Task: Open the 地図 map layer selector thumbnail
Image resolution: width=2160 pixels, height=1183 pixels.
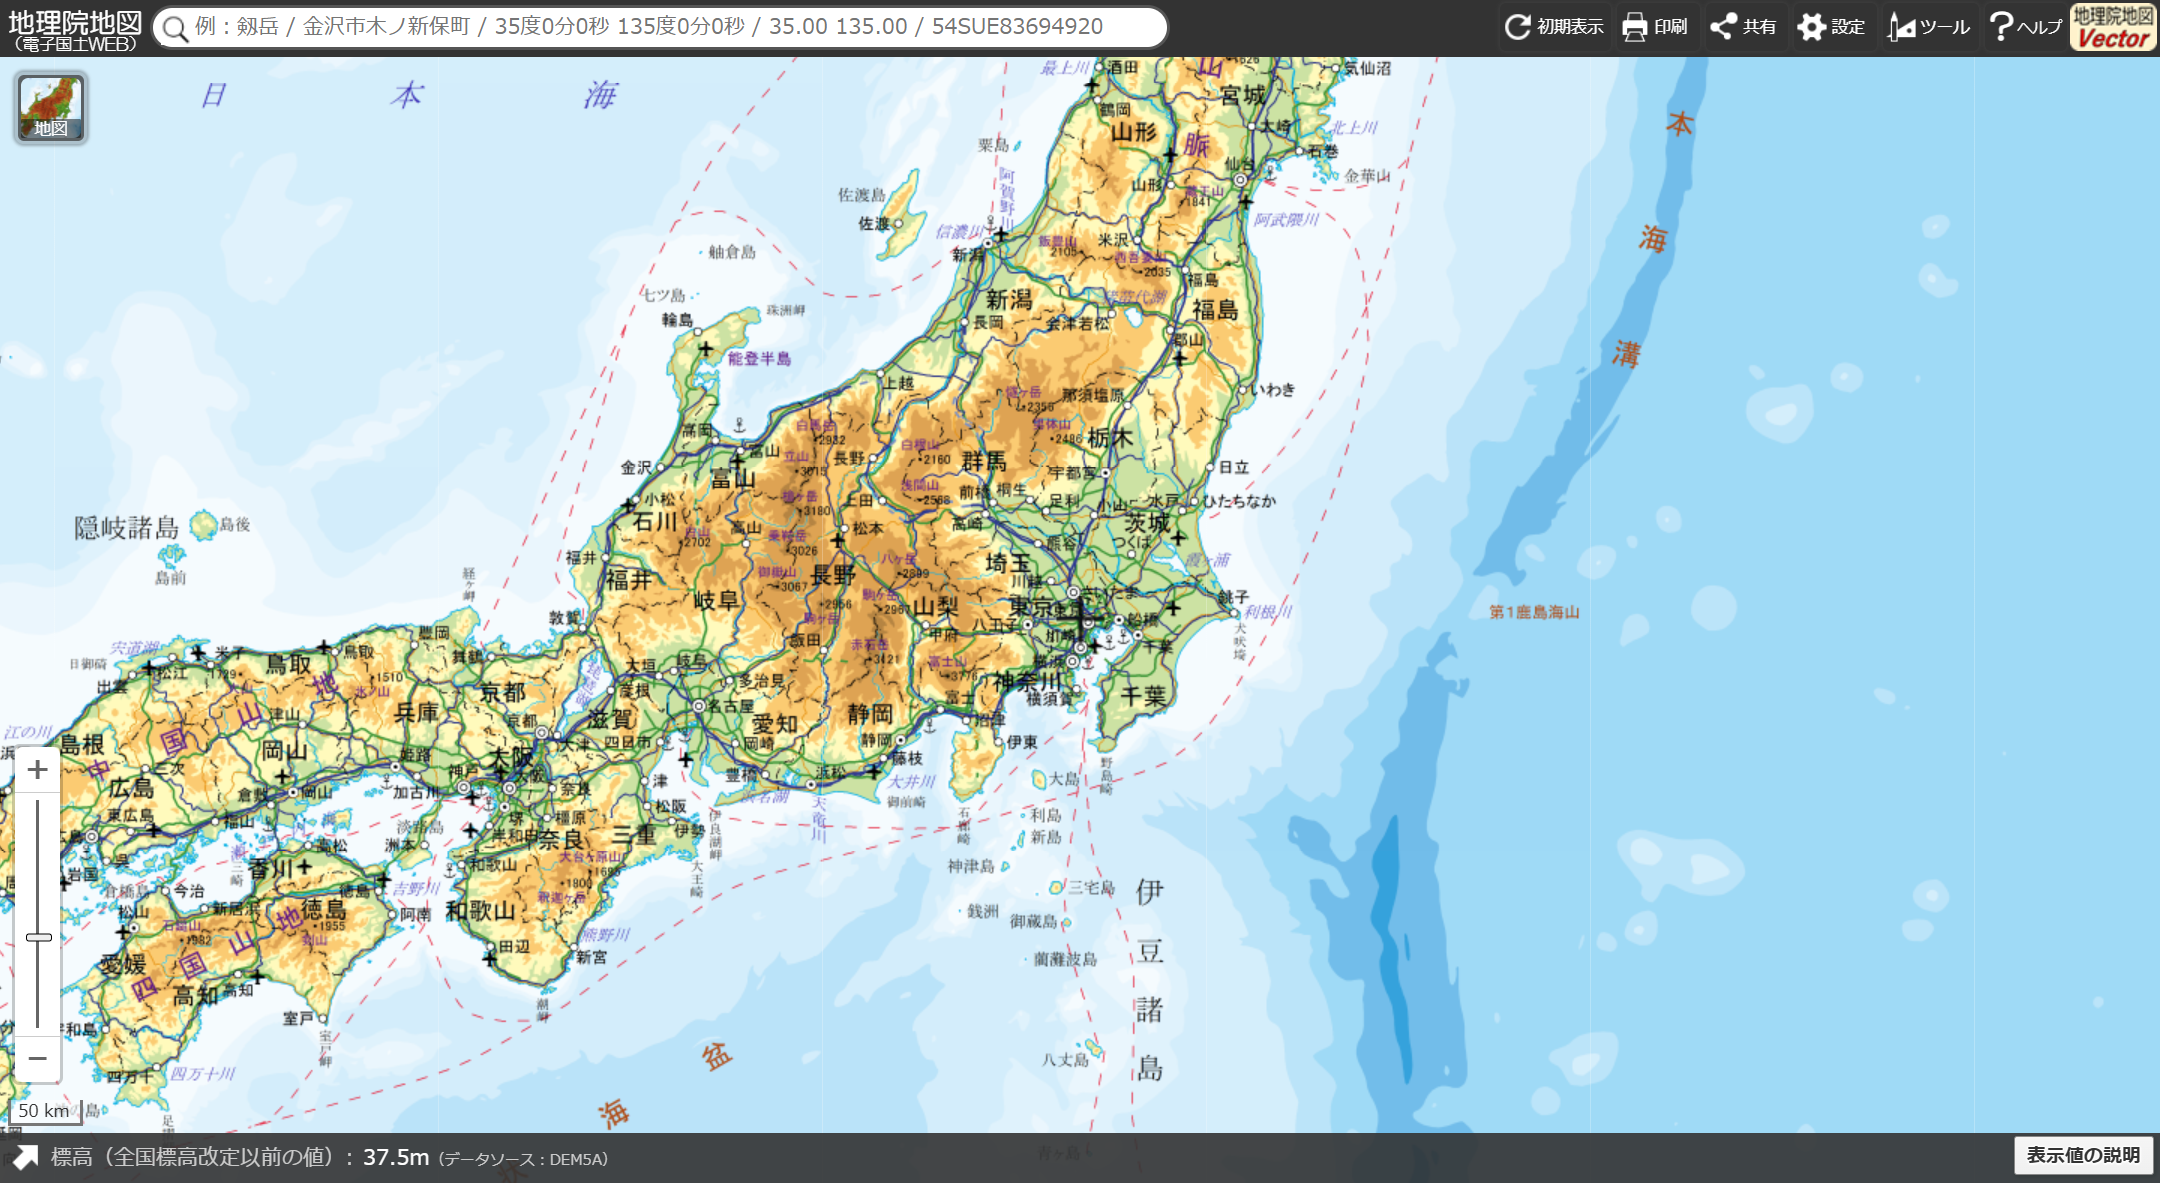Action: tap(51, 107)
